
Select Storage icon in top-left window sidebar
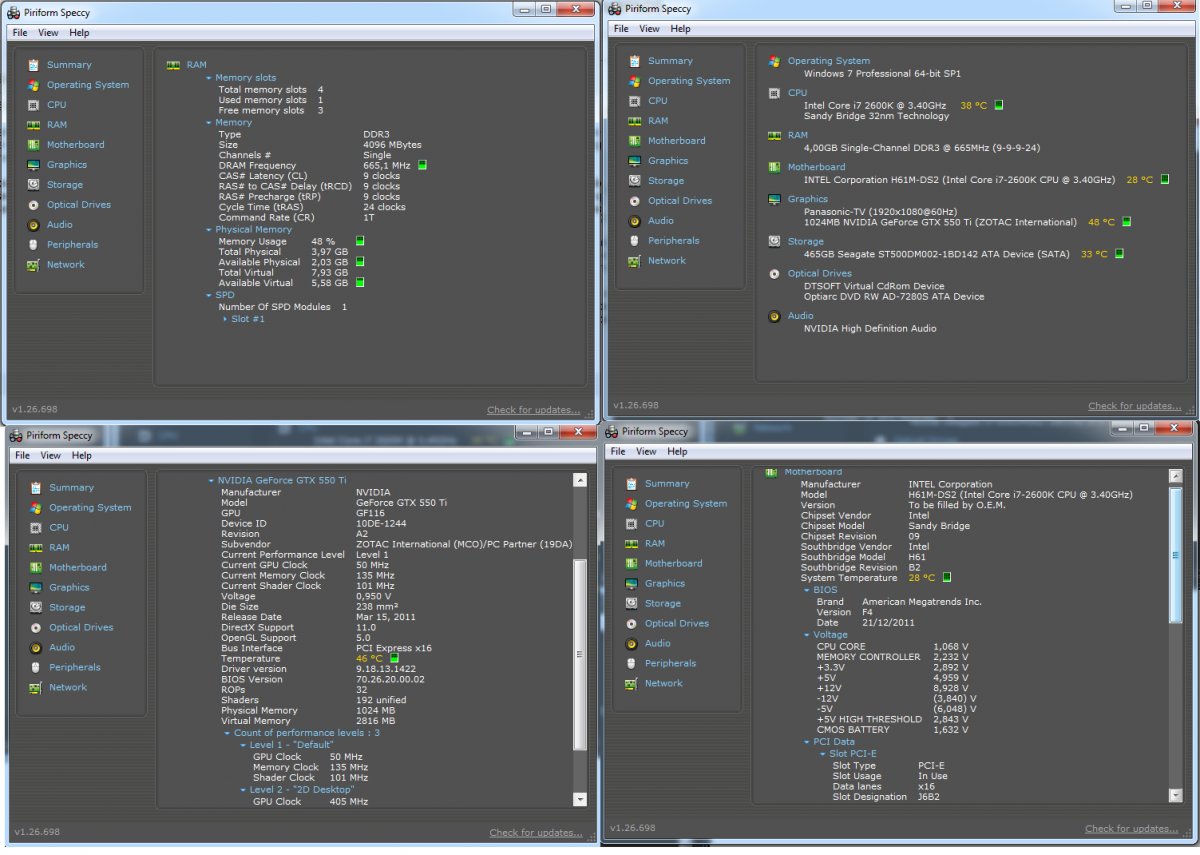coord(34,185)
